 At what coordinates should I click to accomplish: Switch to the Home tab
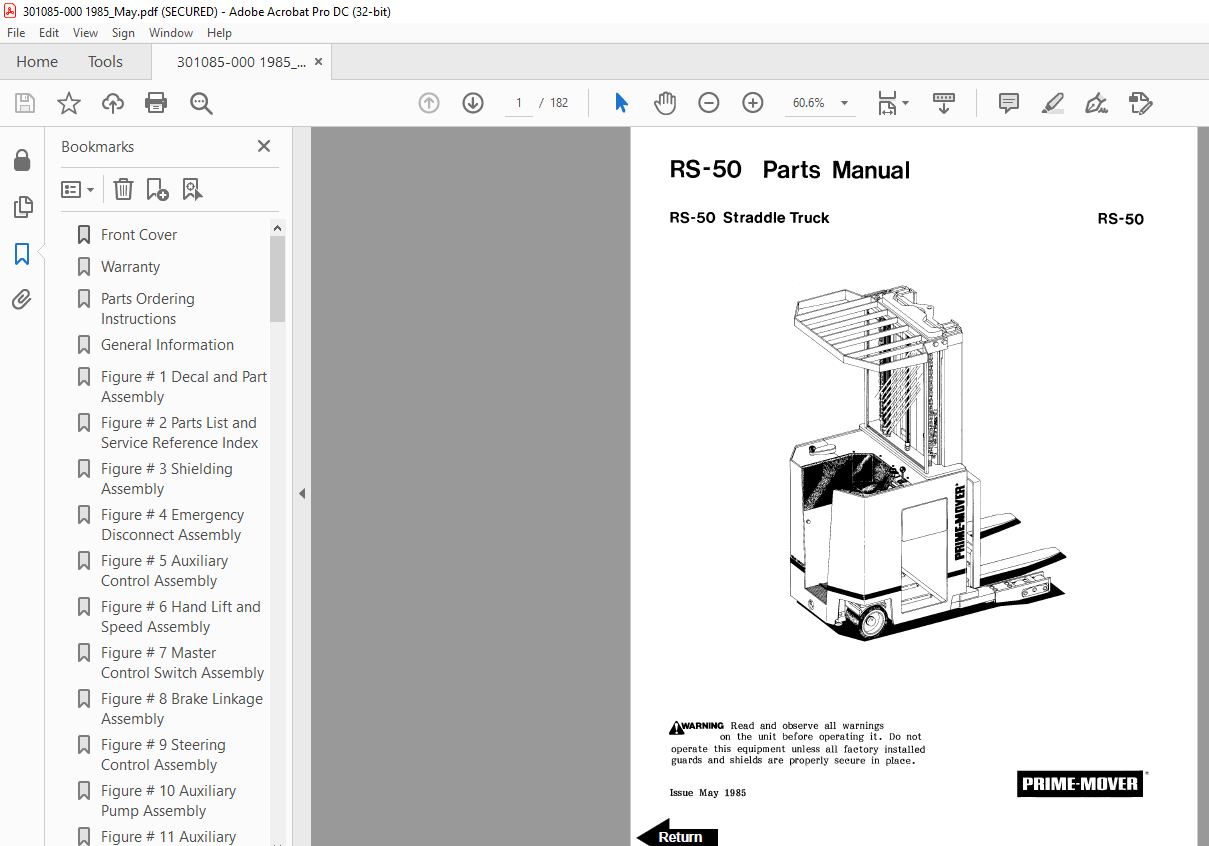(37, 62)
